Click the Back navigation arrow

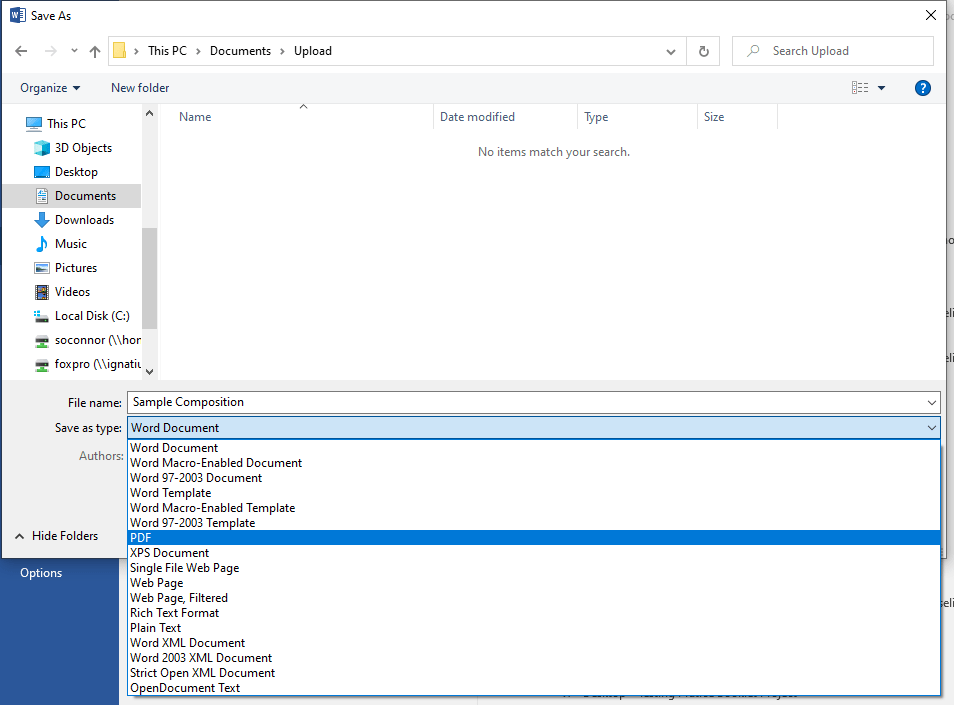click(x=21, y=50)
